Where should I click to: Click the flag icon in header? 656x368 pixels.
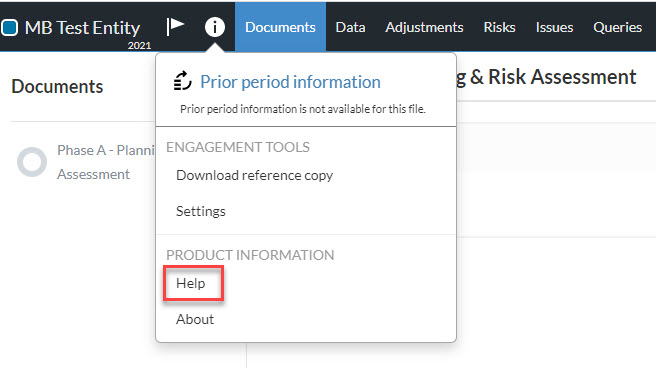175,26
